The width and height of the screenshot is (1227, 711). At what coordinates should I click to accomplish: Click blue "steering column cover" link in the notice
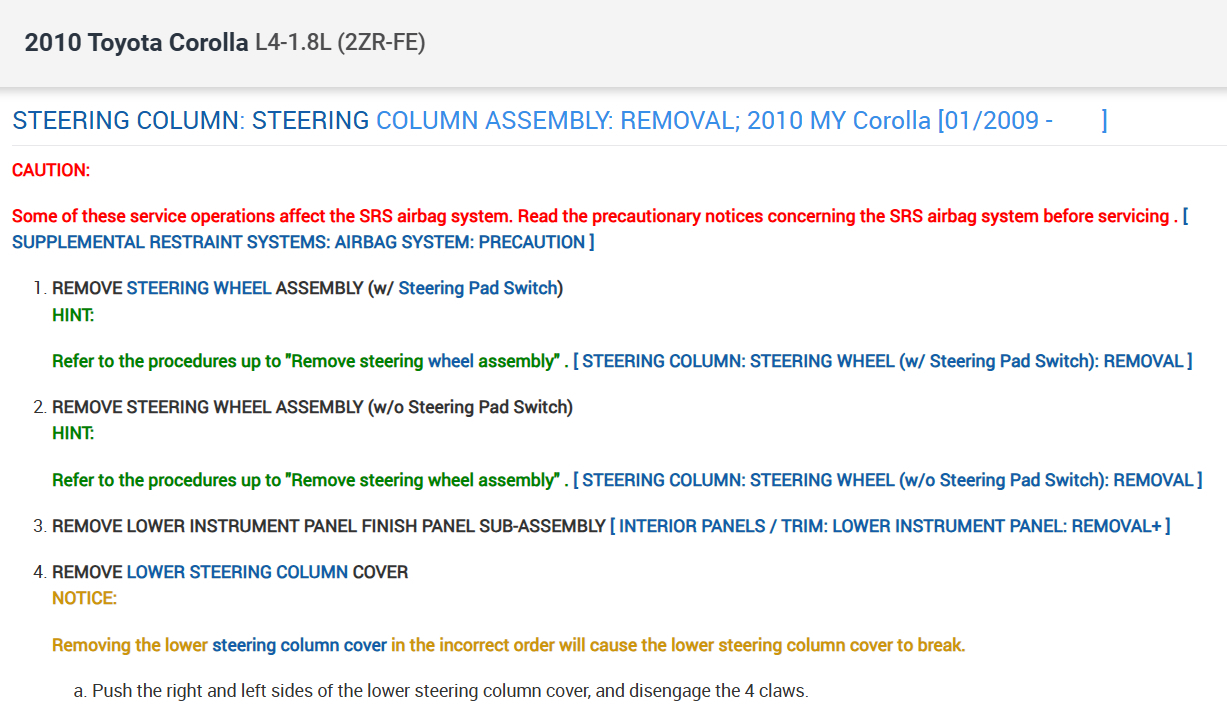click(299, 645)
